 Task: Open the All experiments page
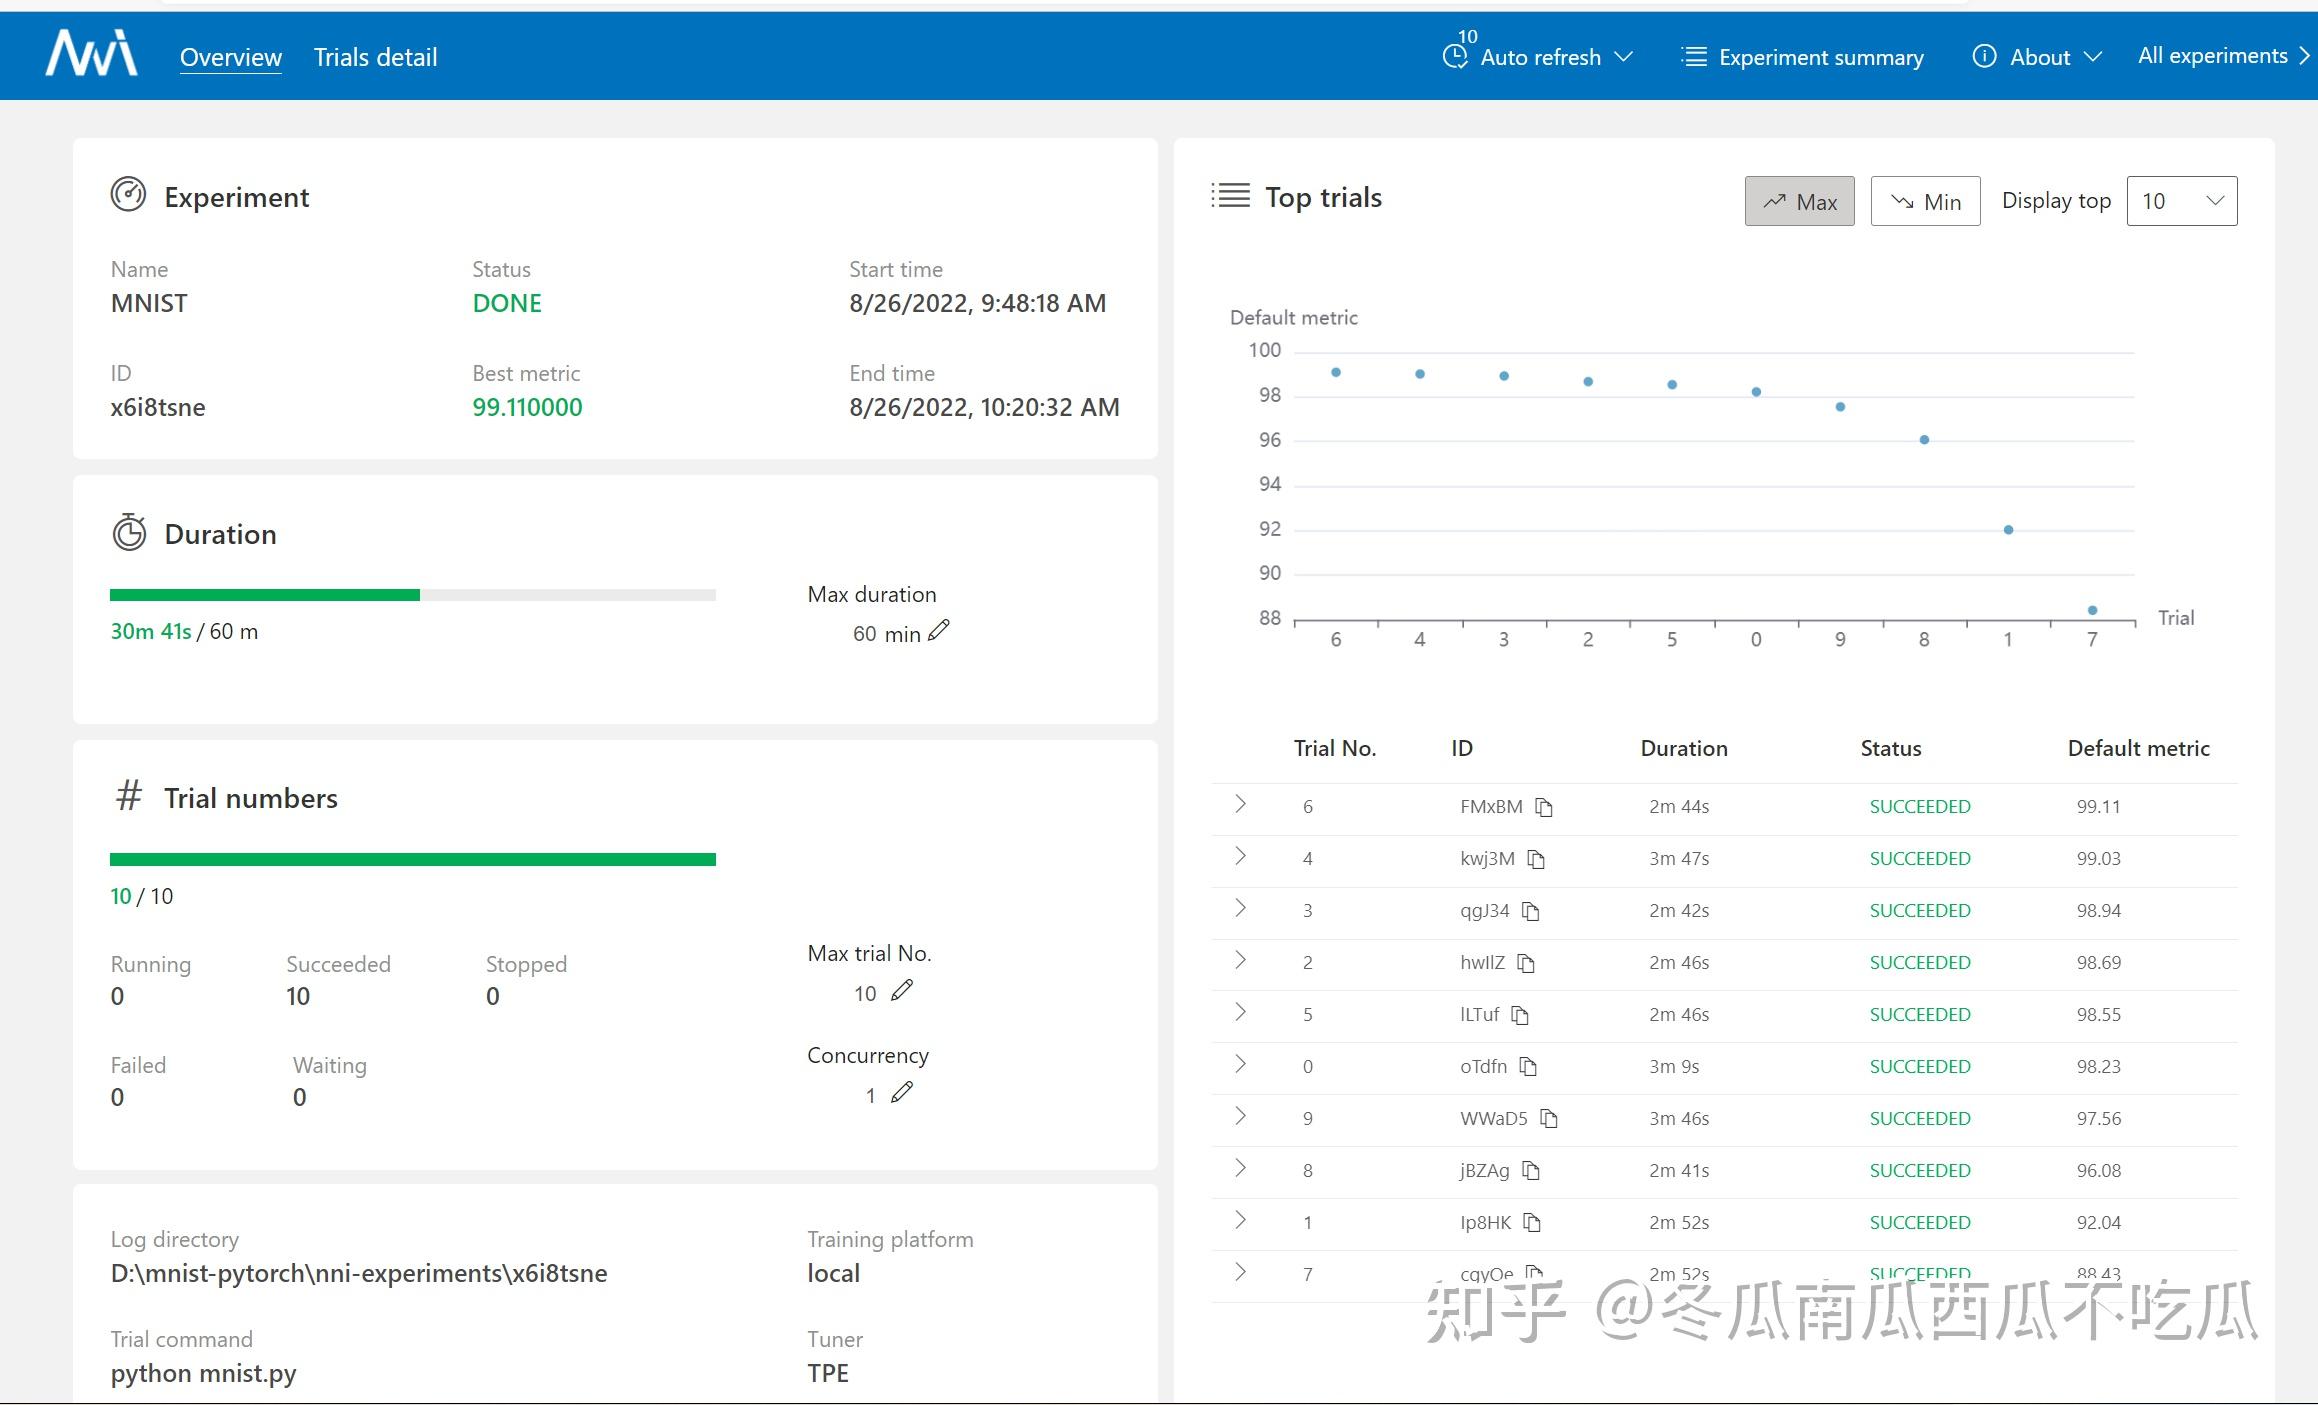(x=2212, y=55)
